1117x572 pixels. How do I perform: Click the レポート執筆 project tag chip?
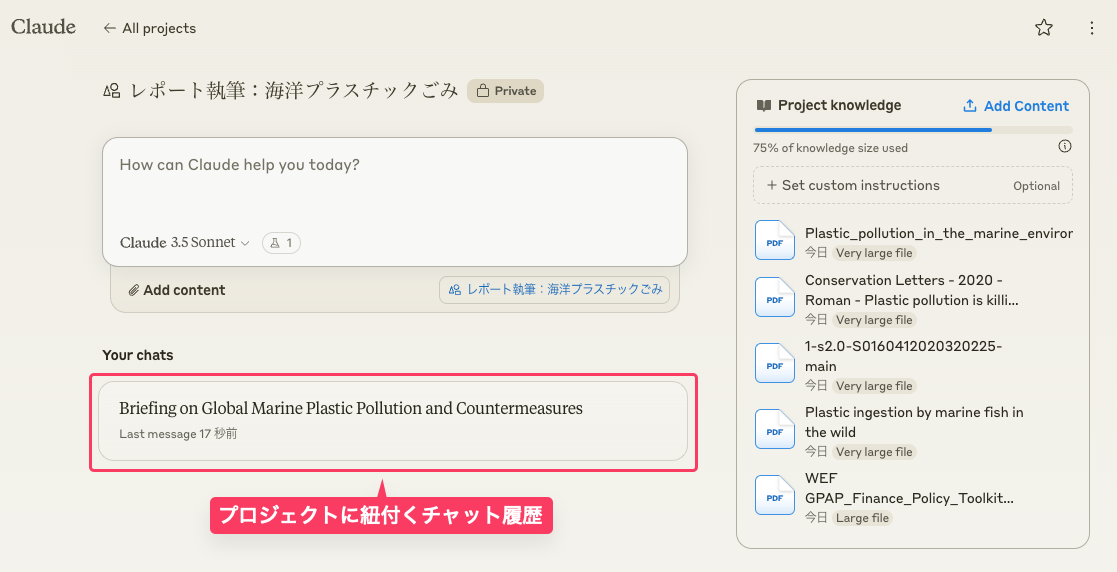click(x=554, y=290)
